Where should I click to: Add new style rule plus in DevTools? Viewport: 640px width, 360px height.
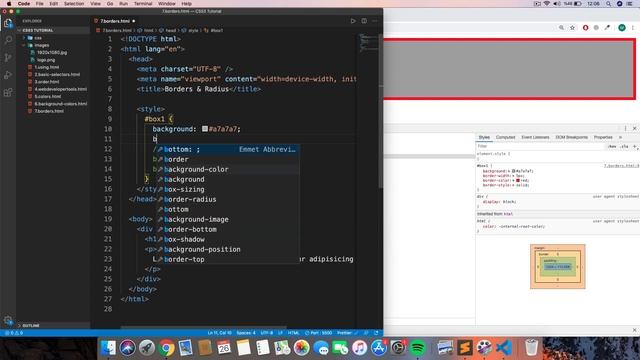tap(635, 146)
